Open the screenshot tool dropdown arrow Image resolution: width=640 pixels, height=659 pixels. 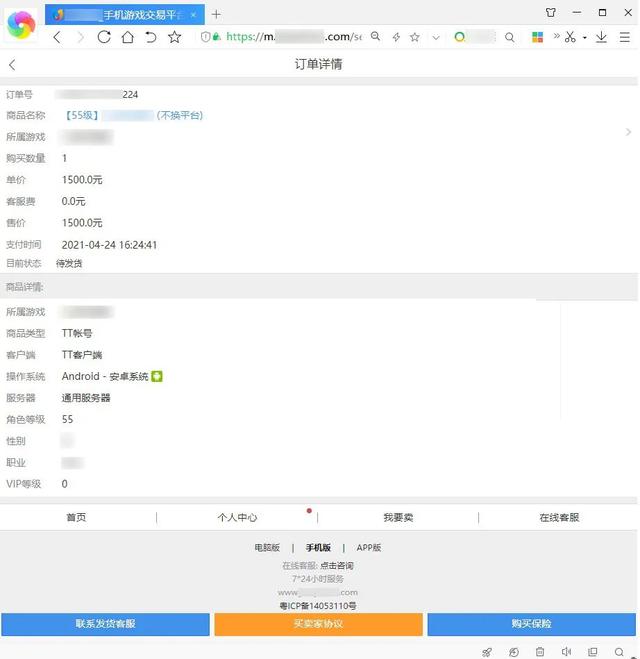[x=585, y=37]
